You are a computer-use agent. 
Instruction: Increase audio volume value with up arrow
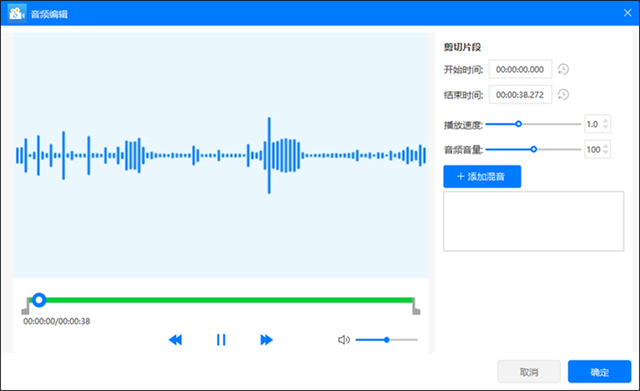pyautogui.click(x=606, y=146)
